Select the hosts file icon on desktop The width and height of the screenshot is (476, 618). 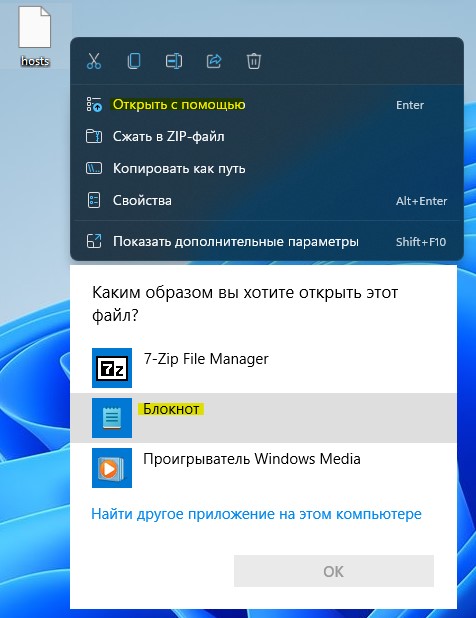35,28
